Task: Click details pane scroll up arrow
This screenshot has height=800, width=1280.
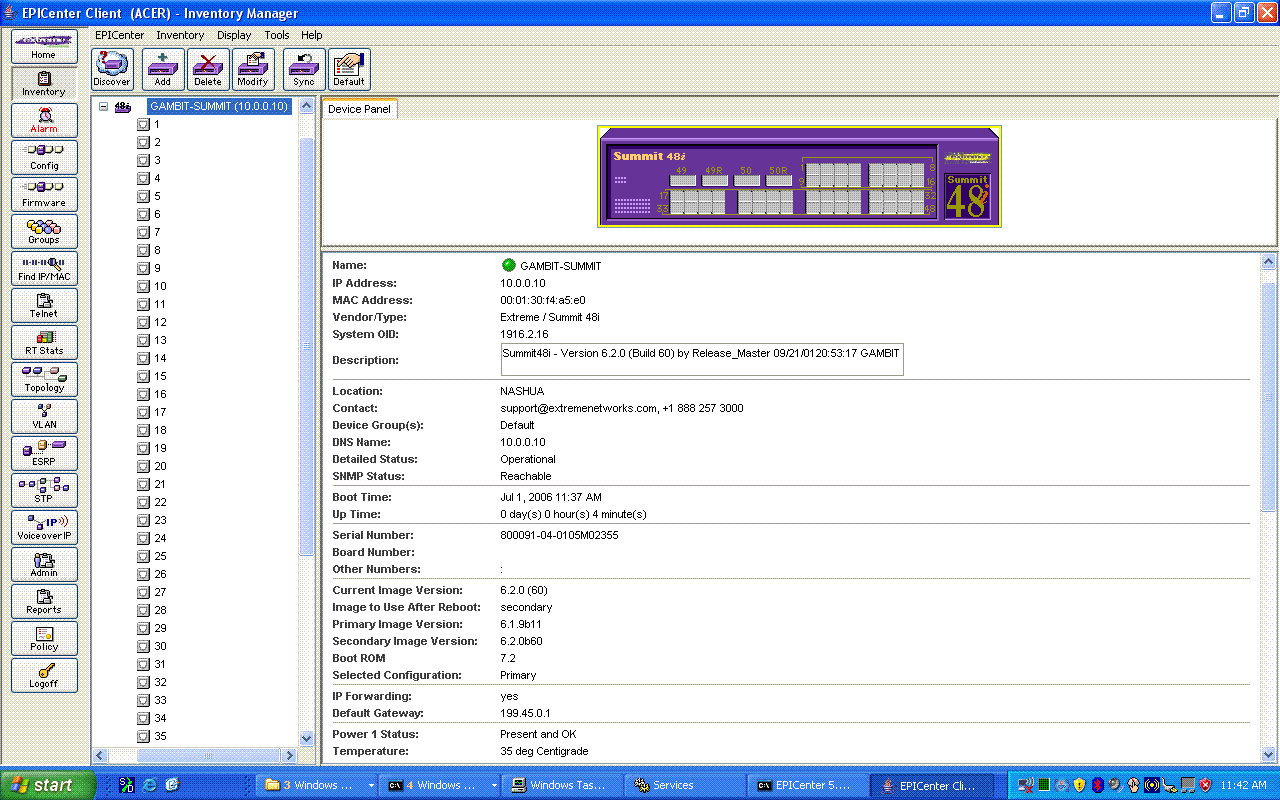Action: tap(1269, 261)
